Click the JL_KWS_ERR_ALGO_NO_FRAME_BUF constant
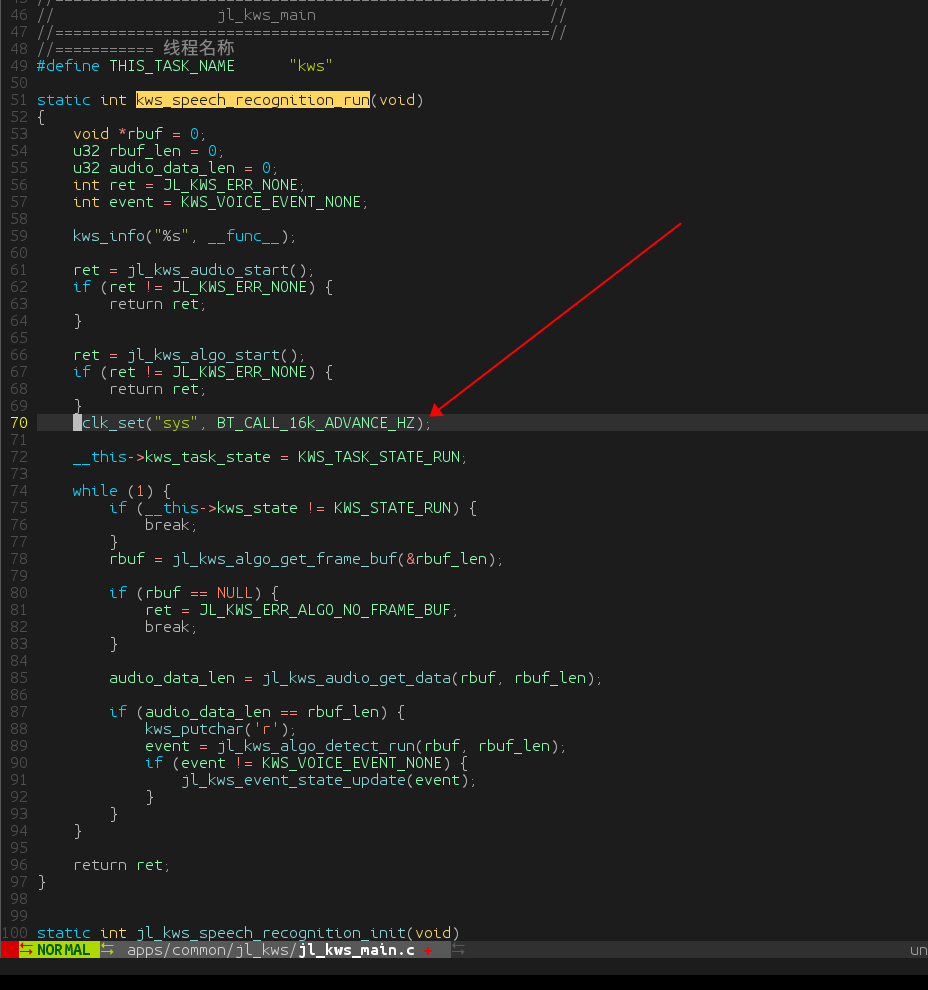This screenshot has width=928, height=990. coord(325,610)
